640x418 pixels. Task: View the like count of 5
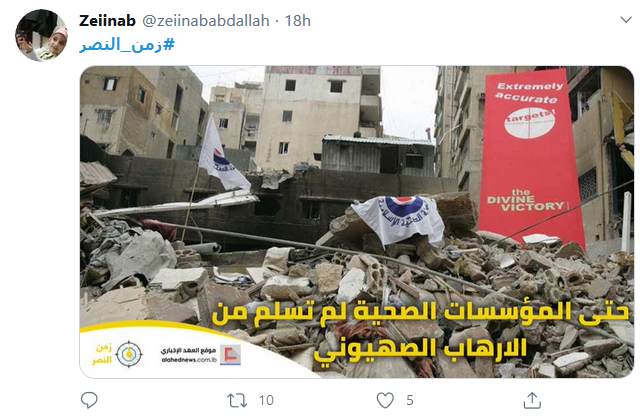coord(410,400)
